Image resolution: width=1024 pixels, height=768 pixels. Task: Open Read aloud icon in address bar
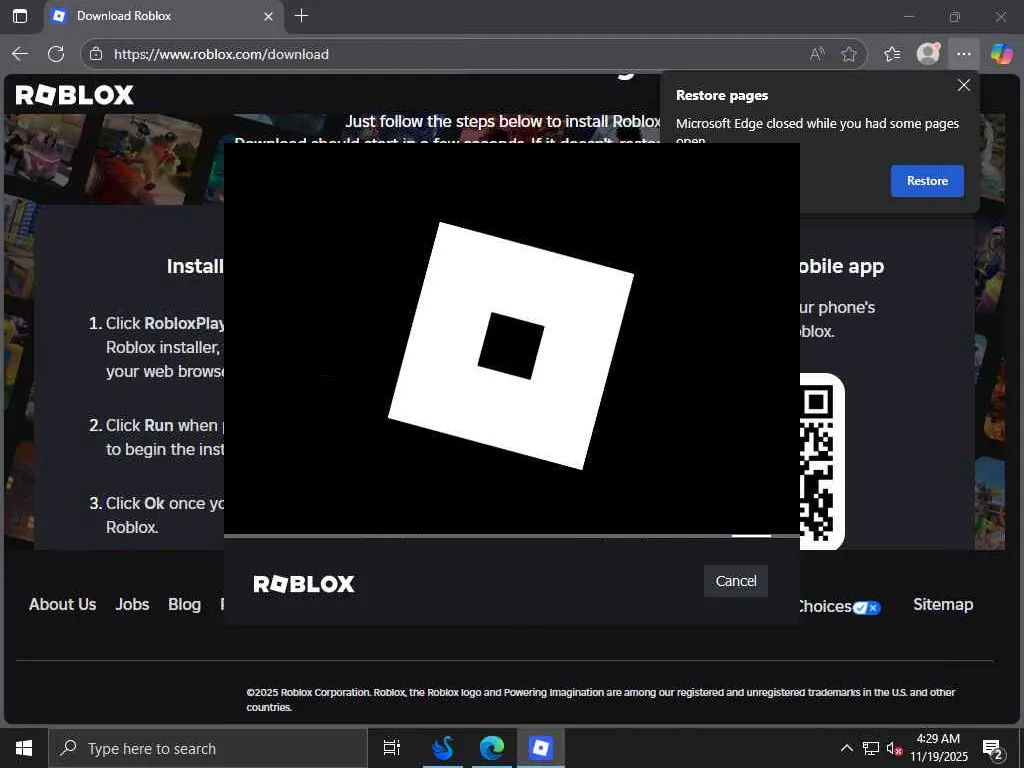tap(817, 54)
